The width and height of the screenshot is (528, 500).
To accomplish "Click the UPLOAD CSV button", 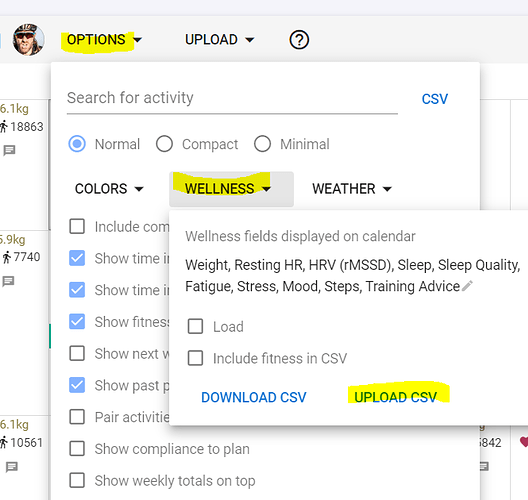I will tap(395, 397).
